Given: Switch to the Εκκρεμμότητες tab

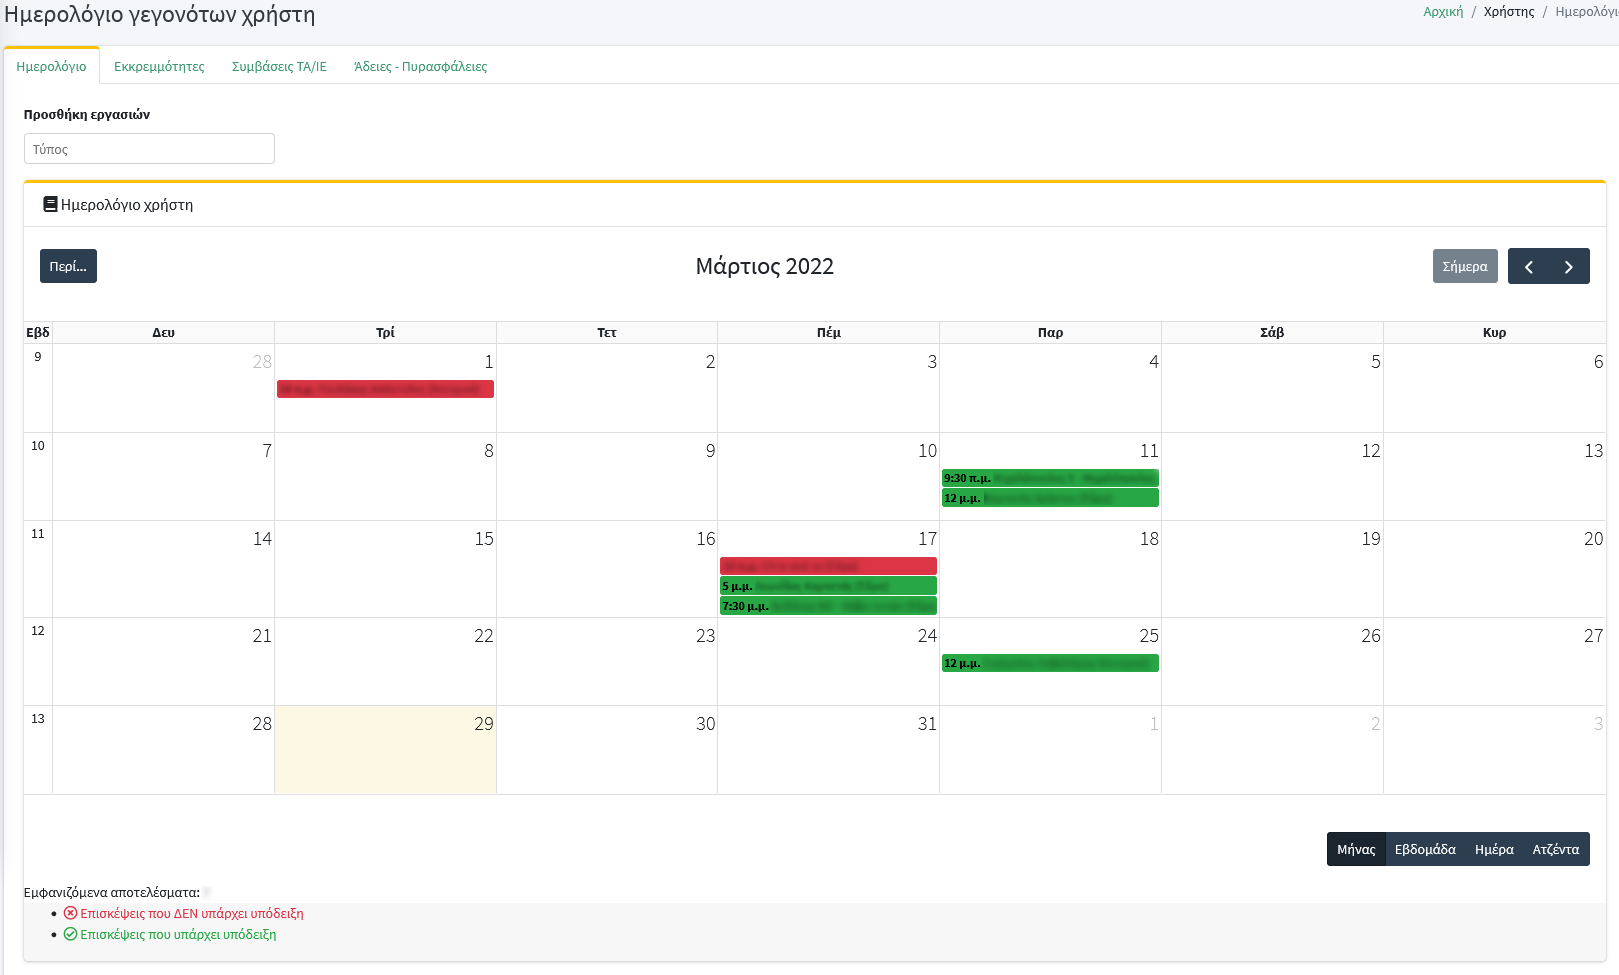Looking at the screenshot, I should click(159, 66).
